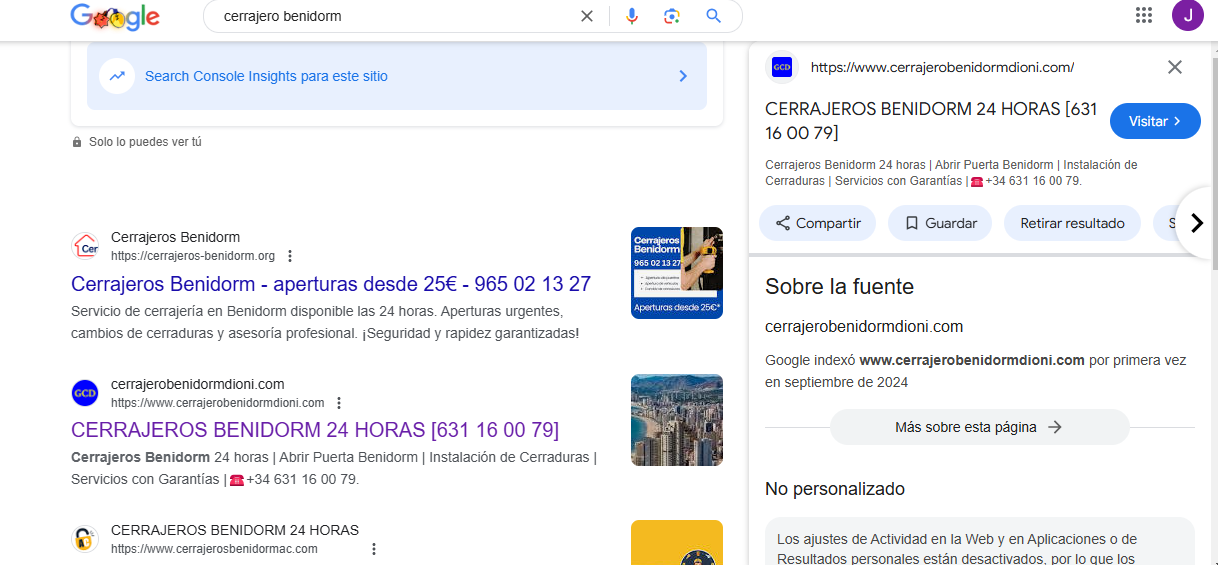Open "Más sobre esta página"
Image resolution: width=1218 pixels, height=565 pixels.
coord(979,427)
